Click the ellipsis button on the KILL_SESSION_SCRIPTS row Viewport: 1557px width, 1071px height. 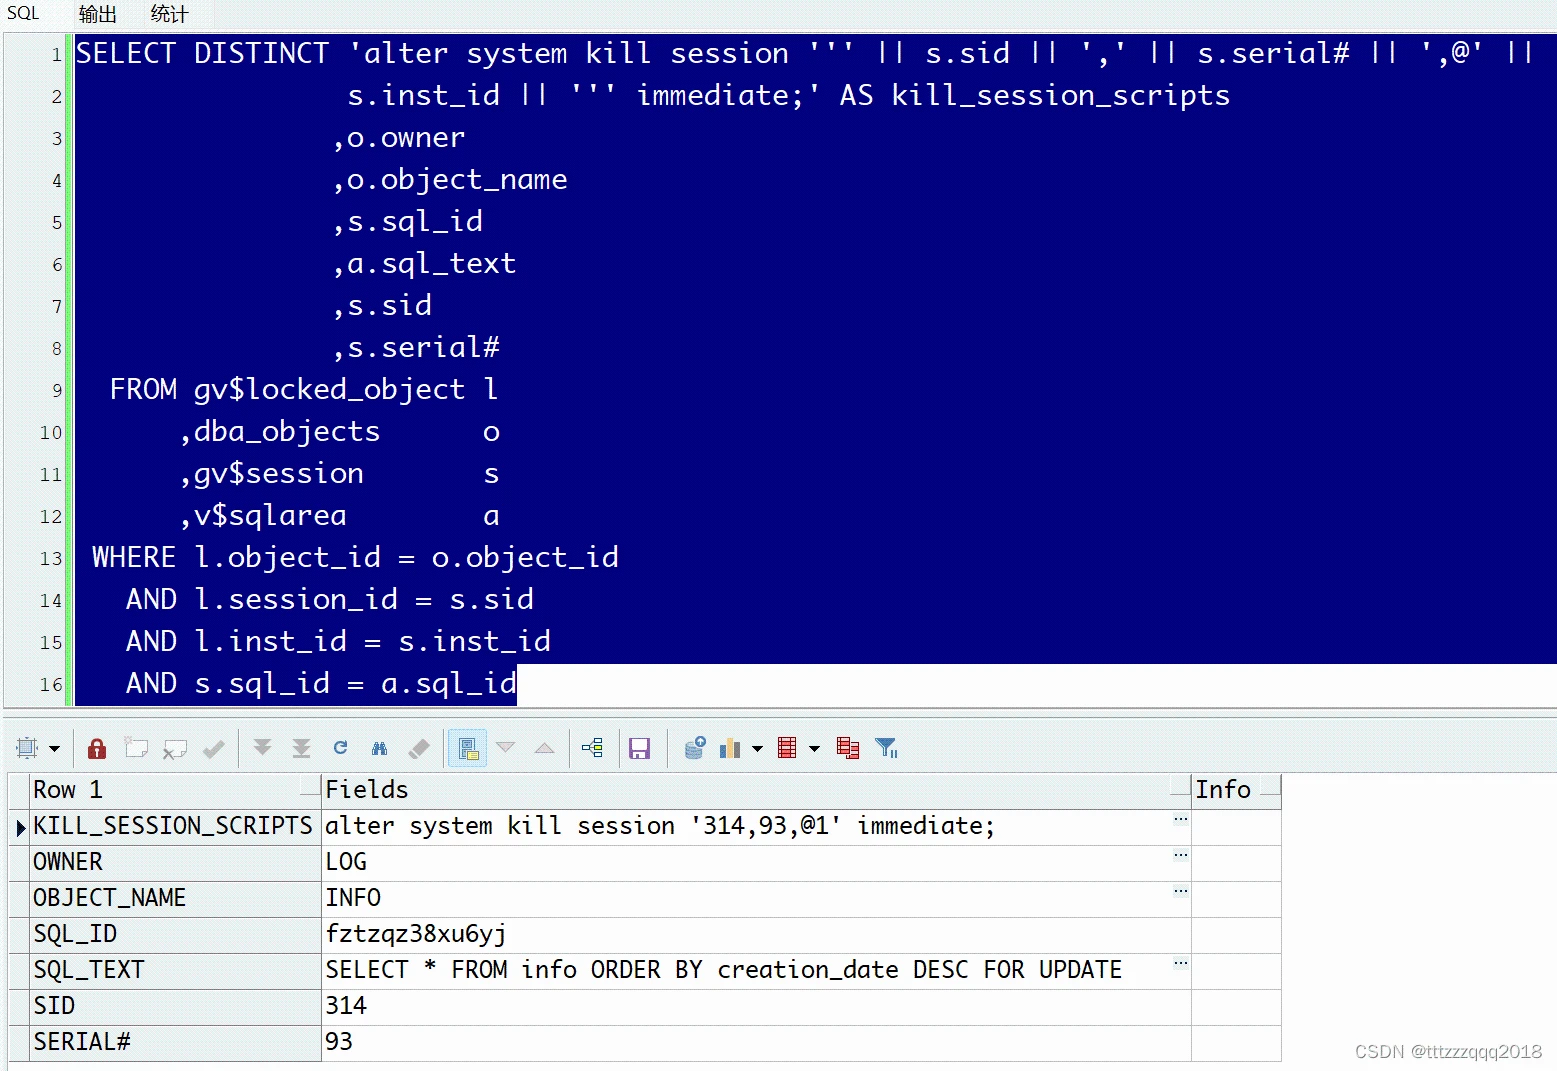(1180, 819)
